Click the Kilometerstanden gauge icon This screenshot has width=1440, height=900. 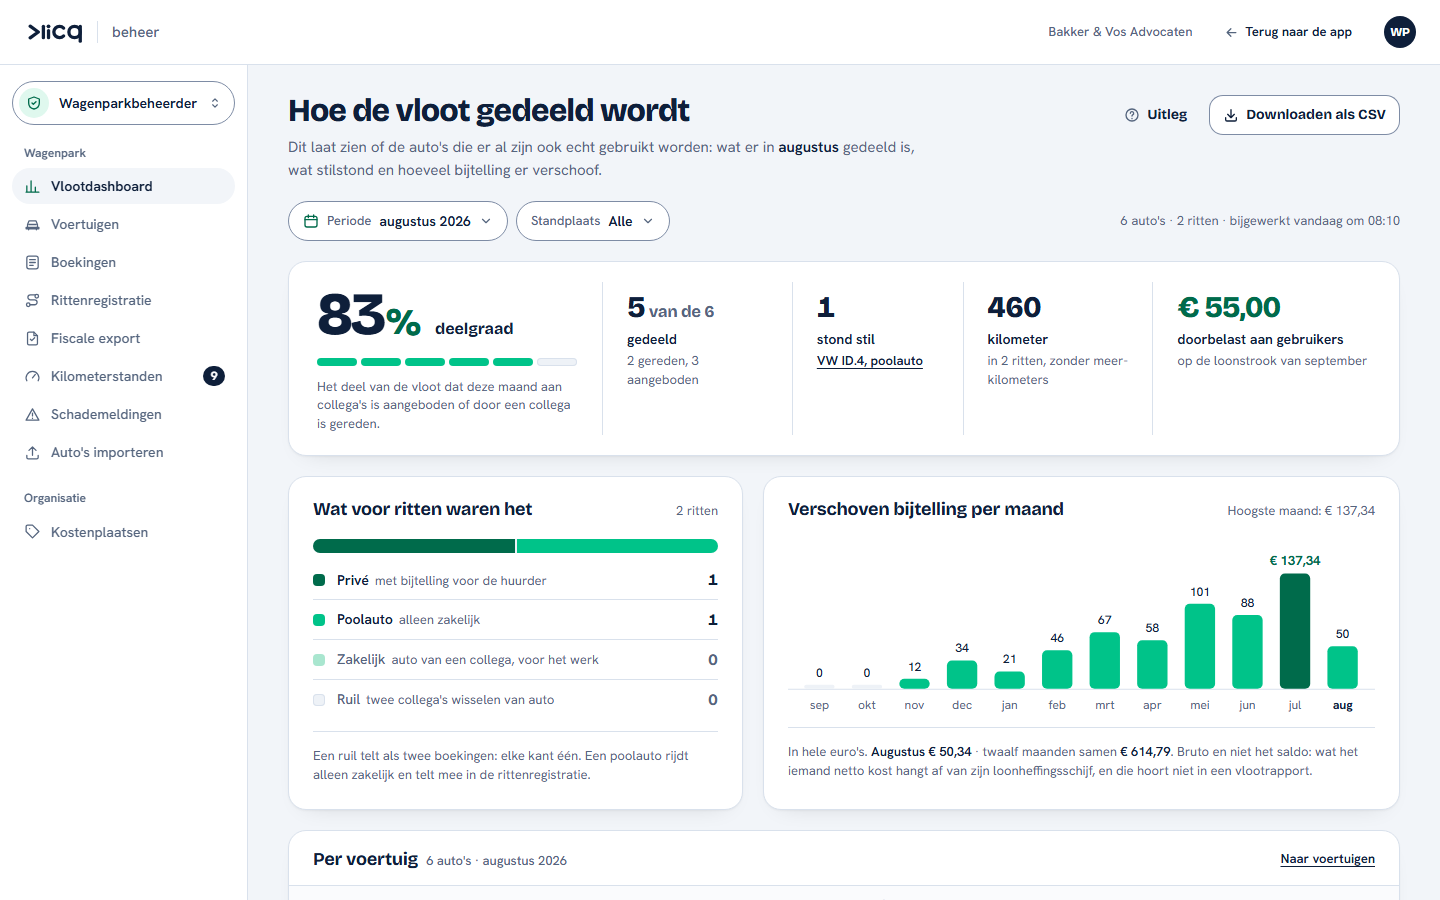pos(32,376)
